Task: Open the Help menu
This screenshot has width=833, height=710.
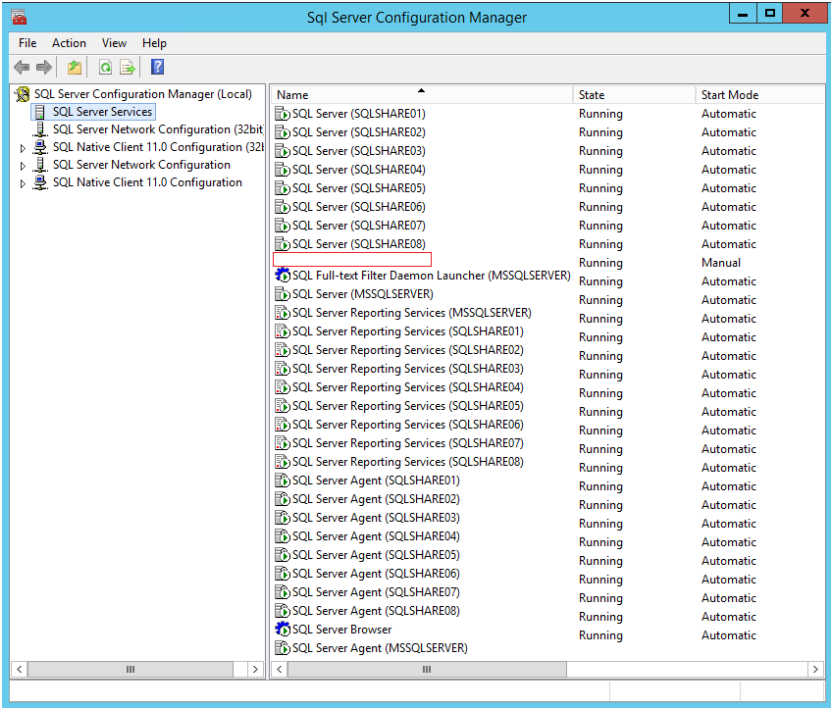Action: click(154, 43)
